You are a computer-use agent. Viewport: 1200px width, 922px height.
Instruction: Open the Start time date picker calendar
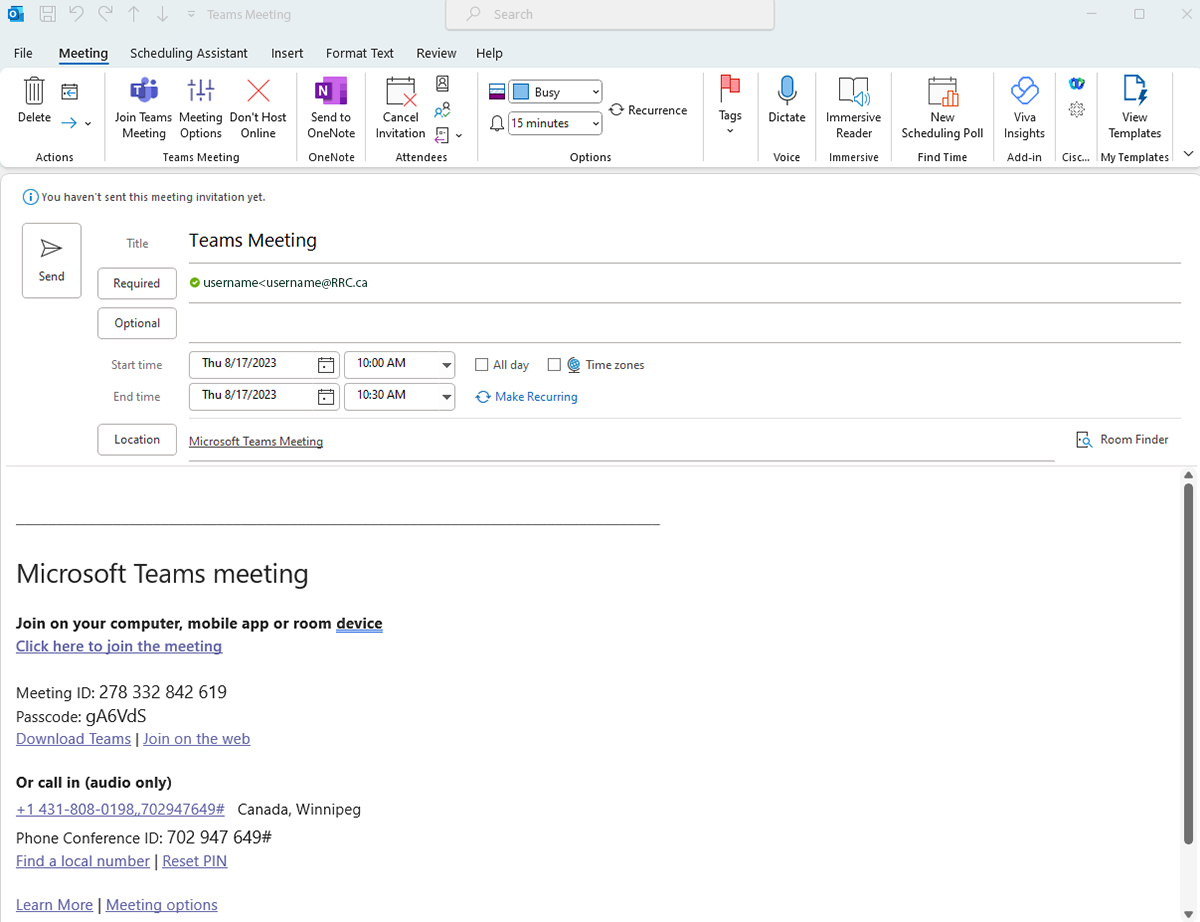pos(326,365)
